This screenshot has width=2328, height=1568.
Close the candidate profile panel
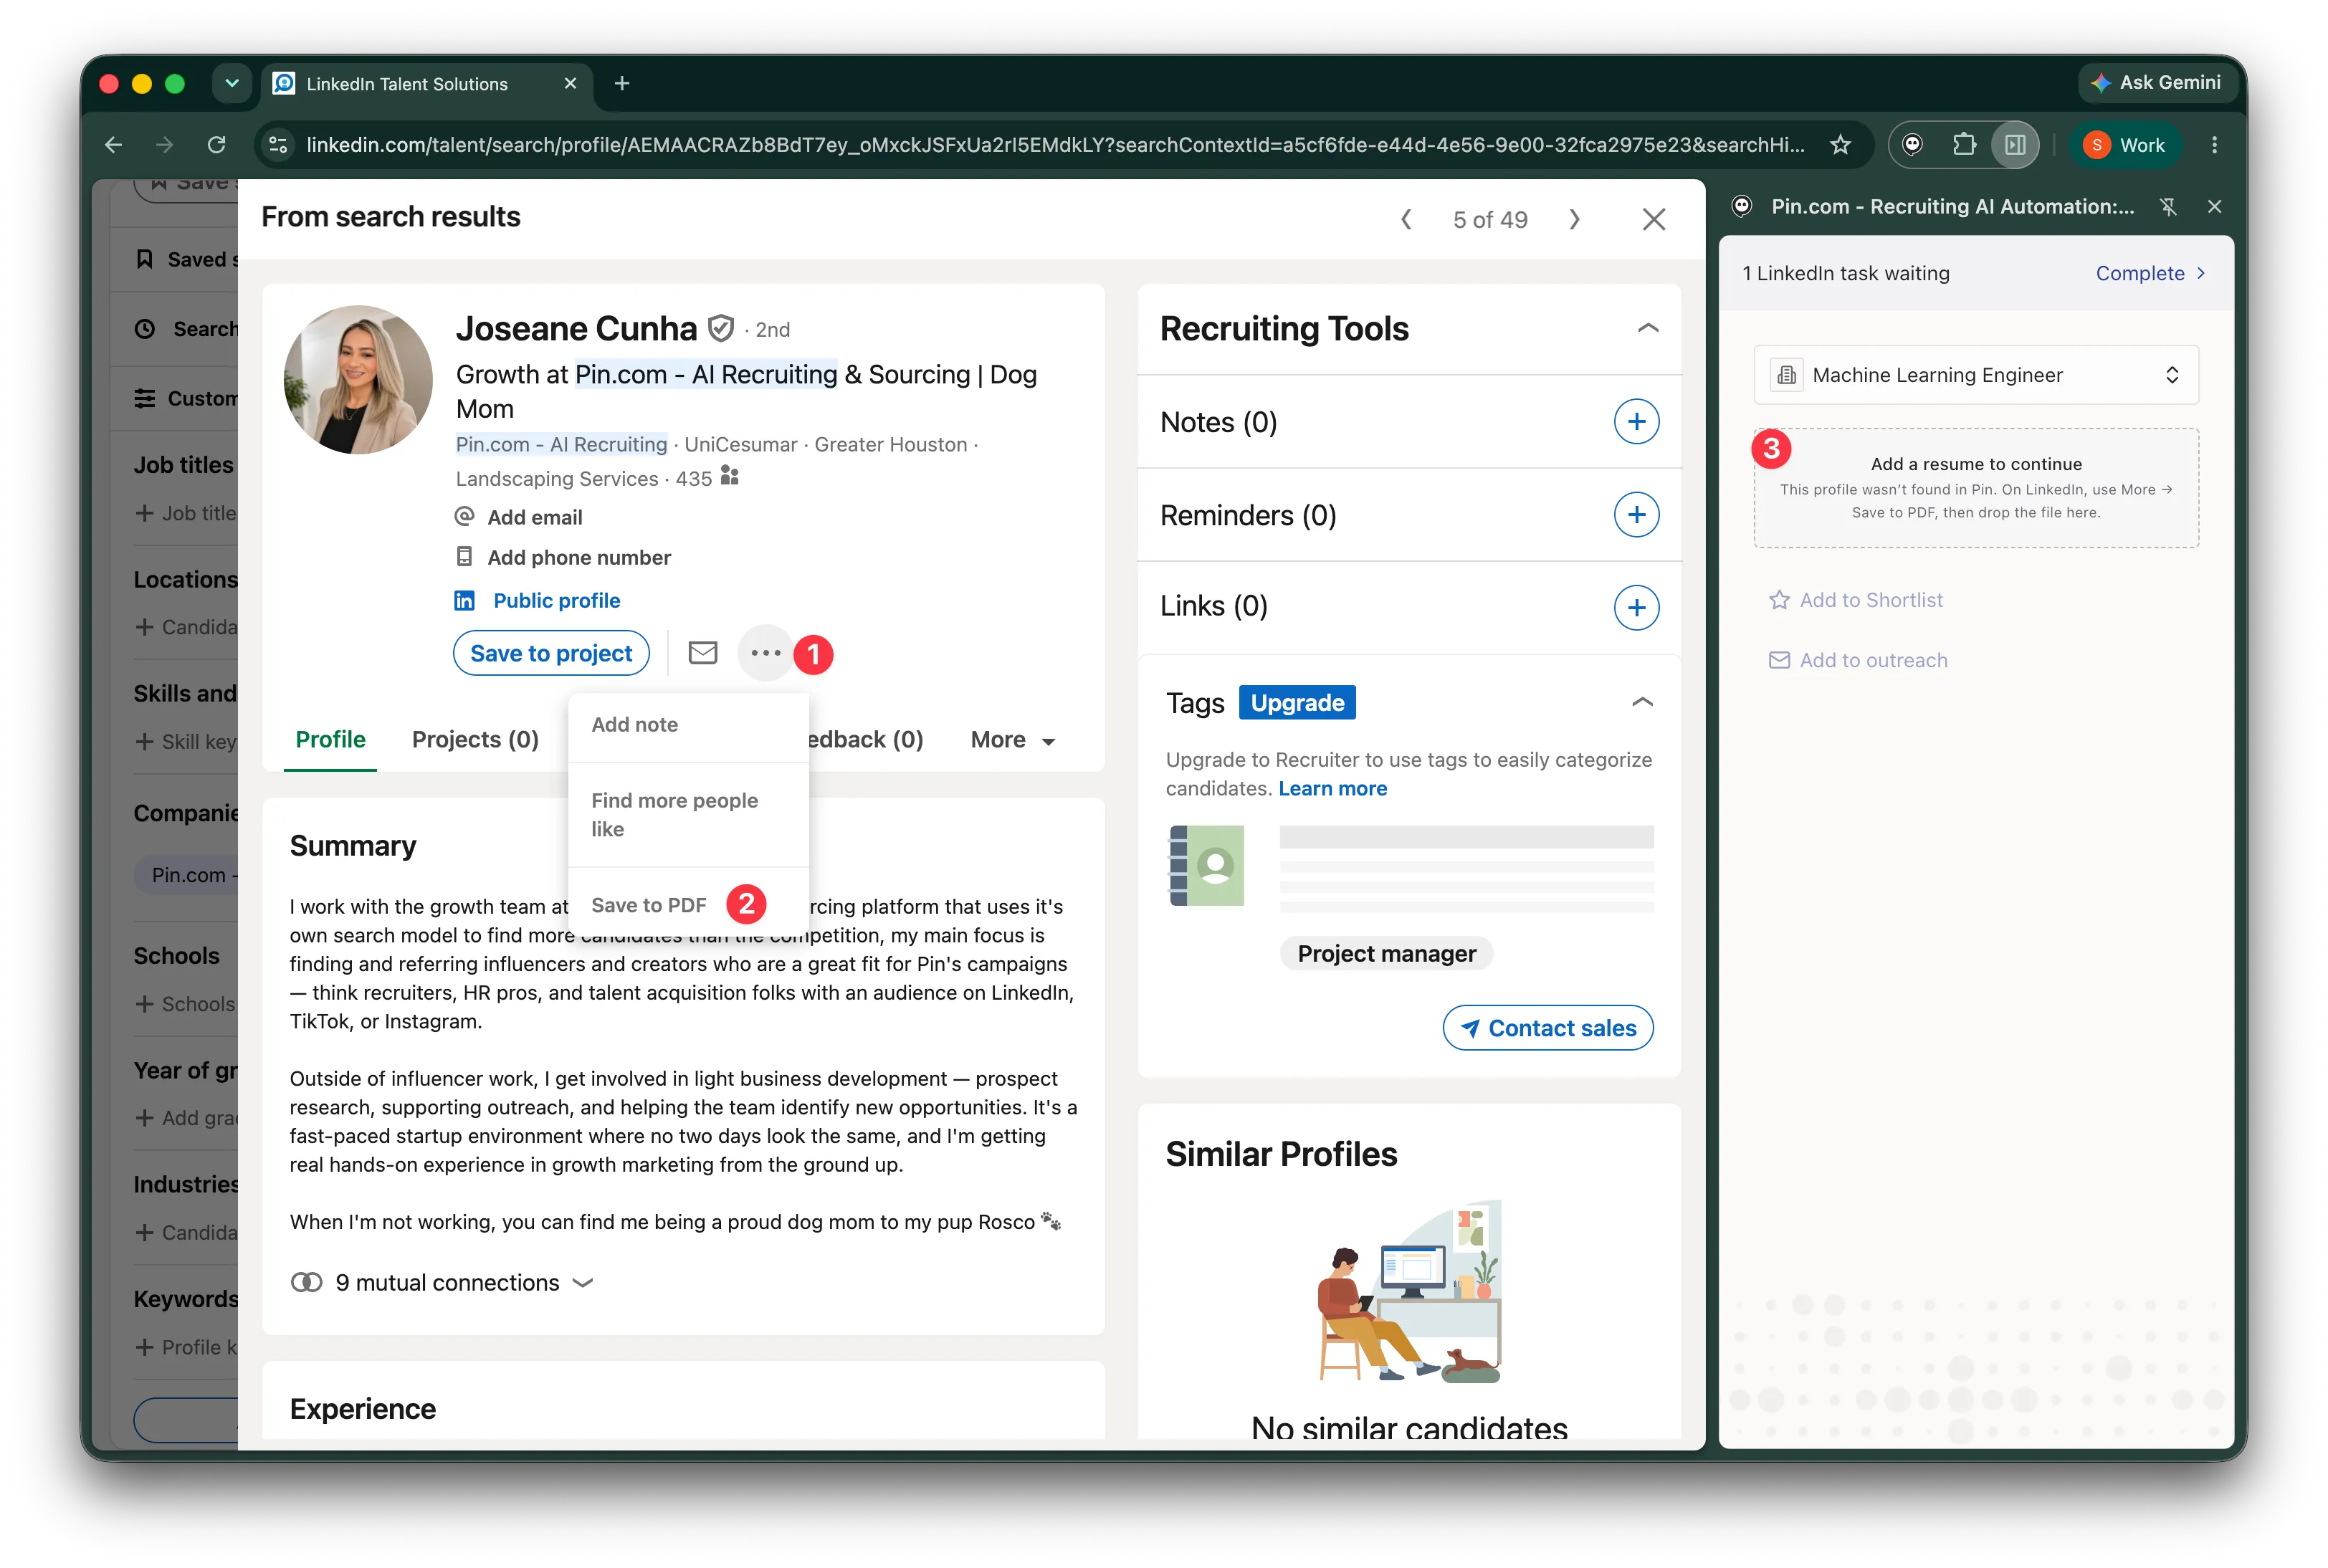pyautogui.click(x=1653, y=219)
